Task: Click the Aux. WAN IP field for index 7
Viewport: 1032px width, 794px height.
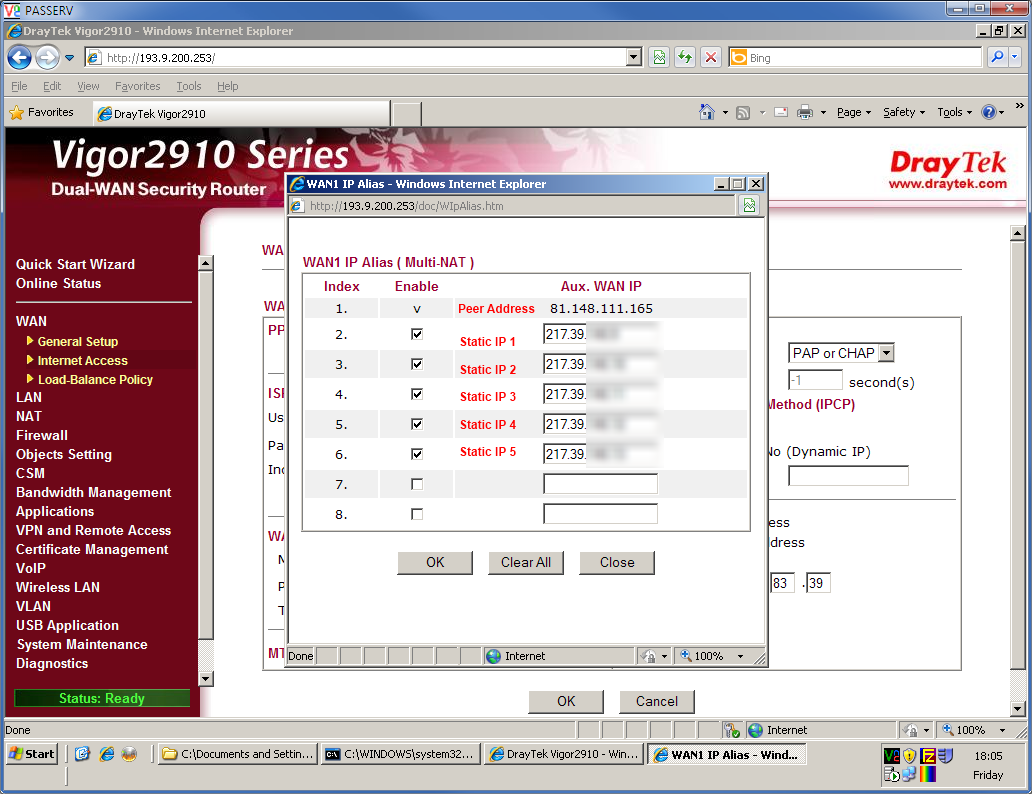Action: click(x=600, y=484)
